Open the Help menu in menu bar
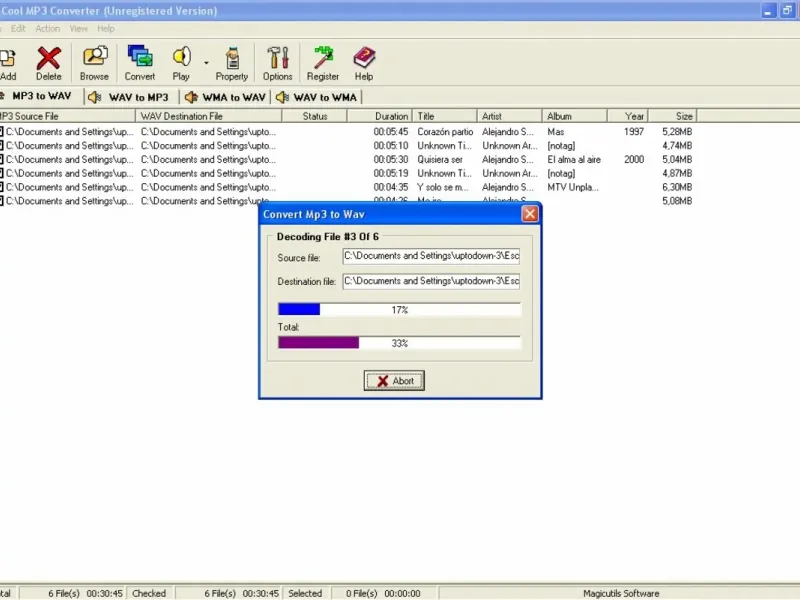Screen dimensions: 800x600 106,29
